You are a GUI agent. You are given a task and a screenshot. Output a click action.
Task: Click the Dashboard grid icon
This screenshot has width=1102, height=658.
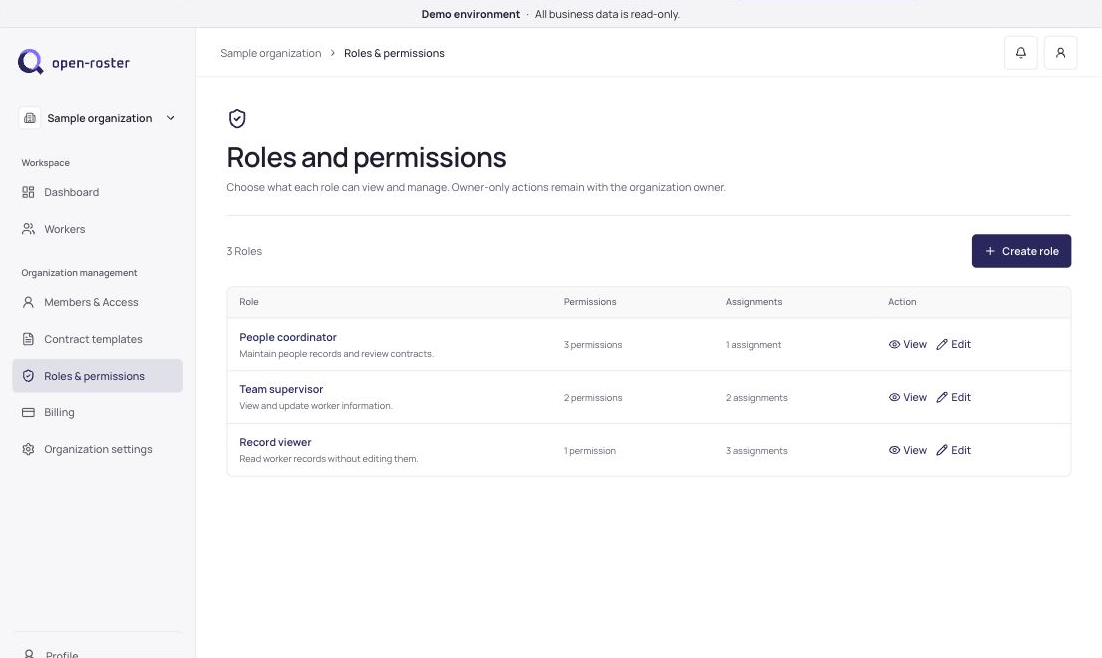(x=28, y=192)
